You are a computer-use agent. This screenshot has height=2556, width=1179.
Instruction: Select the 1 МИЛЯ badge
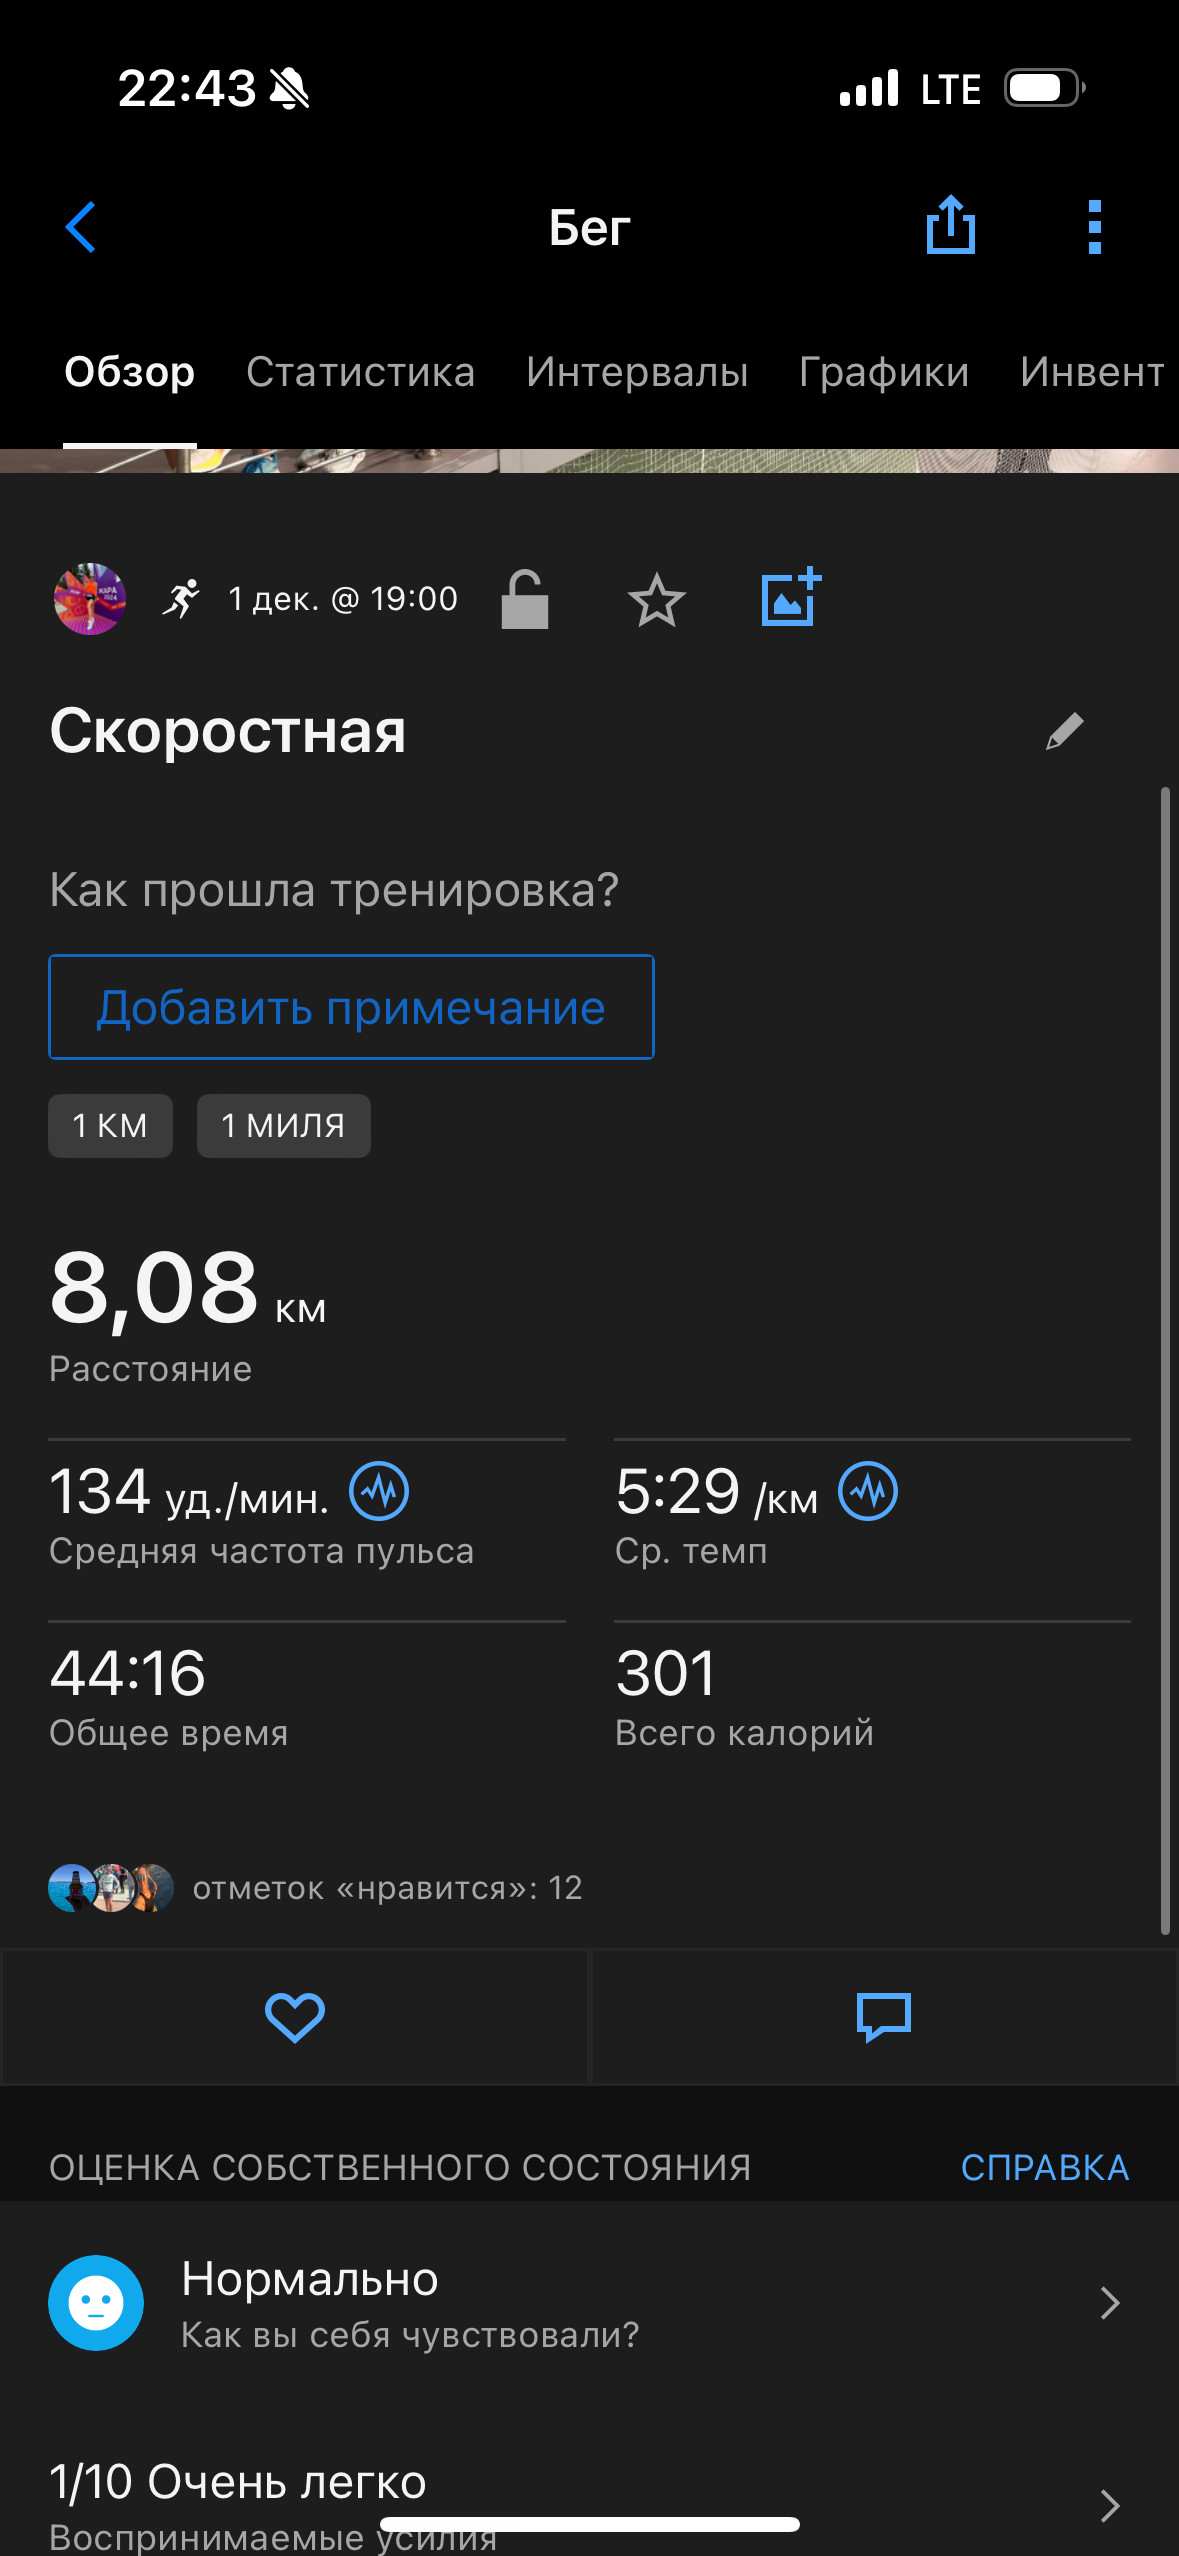pos(284,1126)
